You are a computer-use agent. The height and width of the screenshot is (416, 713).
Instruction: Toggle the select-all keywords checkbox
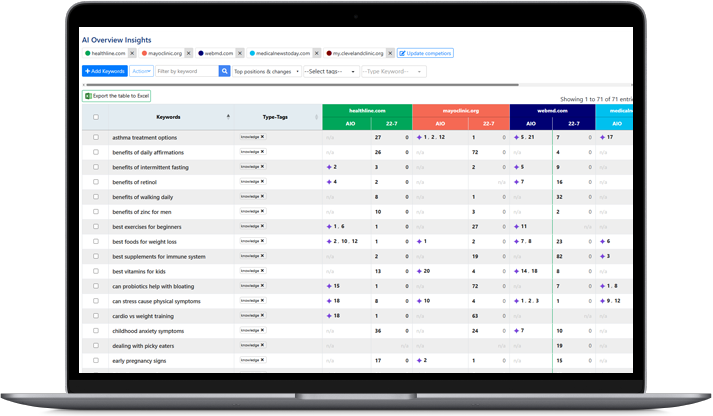[95, 117]
